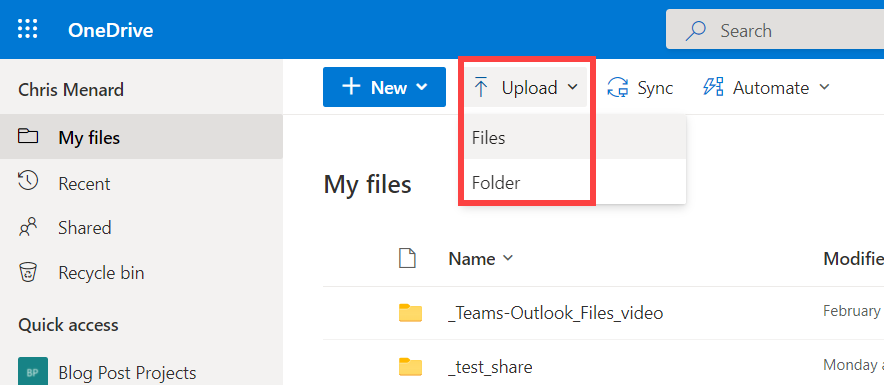
Task: Click the file type column icon
Action: click(x=407, y=258)
